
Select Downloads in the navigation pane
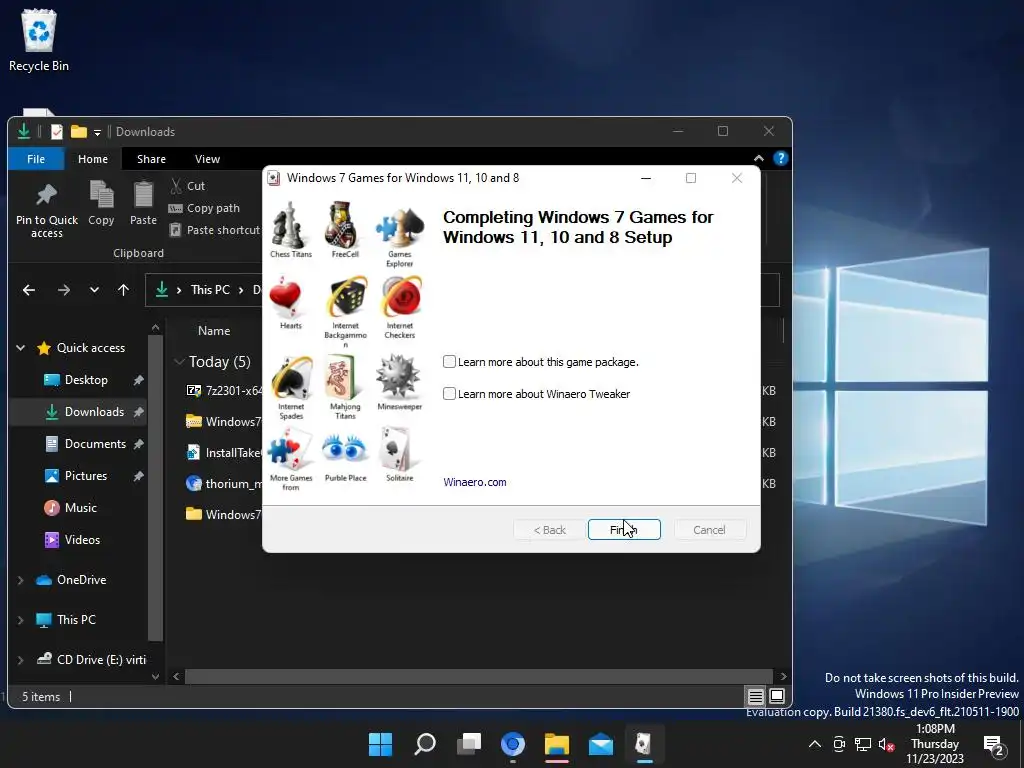[x=93, y=412]
